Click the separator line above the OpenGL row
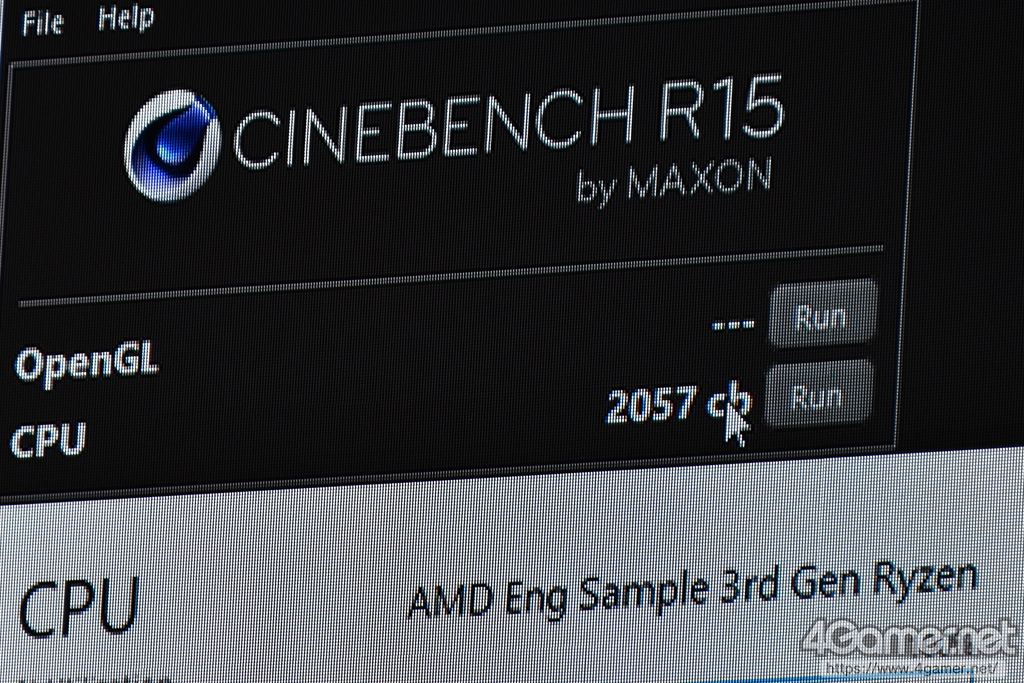Viewport: 1024px width, 683px height. (x=451, y=276)
